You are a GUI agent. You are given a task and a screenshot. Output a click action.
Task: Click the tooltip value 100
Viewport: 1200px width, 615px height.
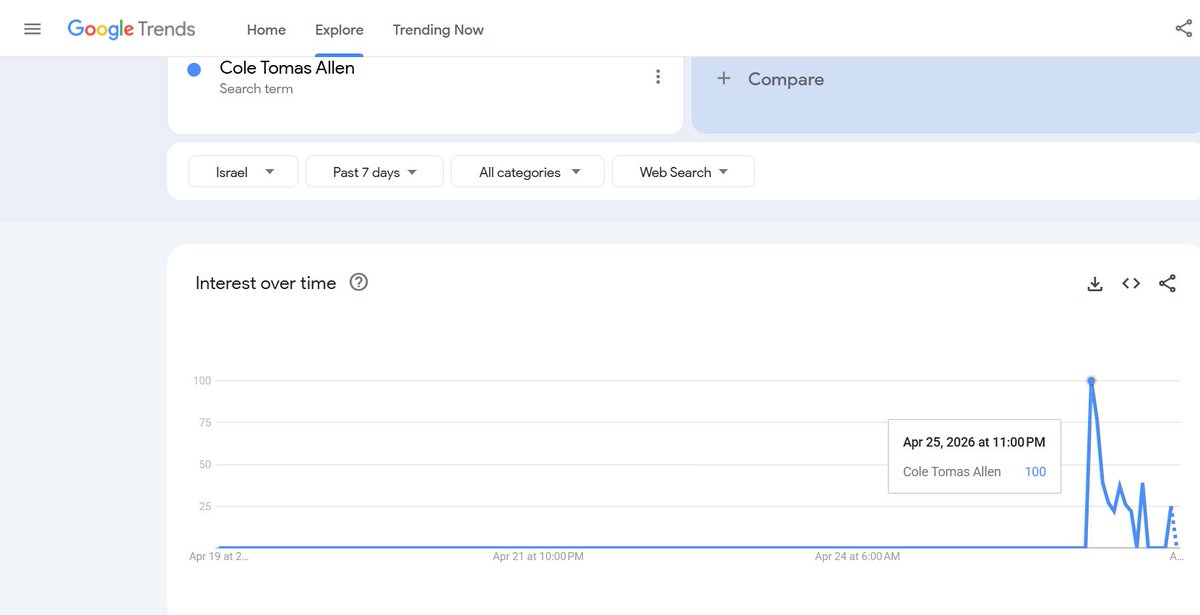tap(1035, 472)
